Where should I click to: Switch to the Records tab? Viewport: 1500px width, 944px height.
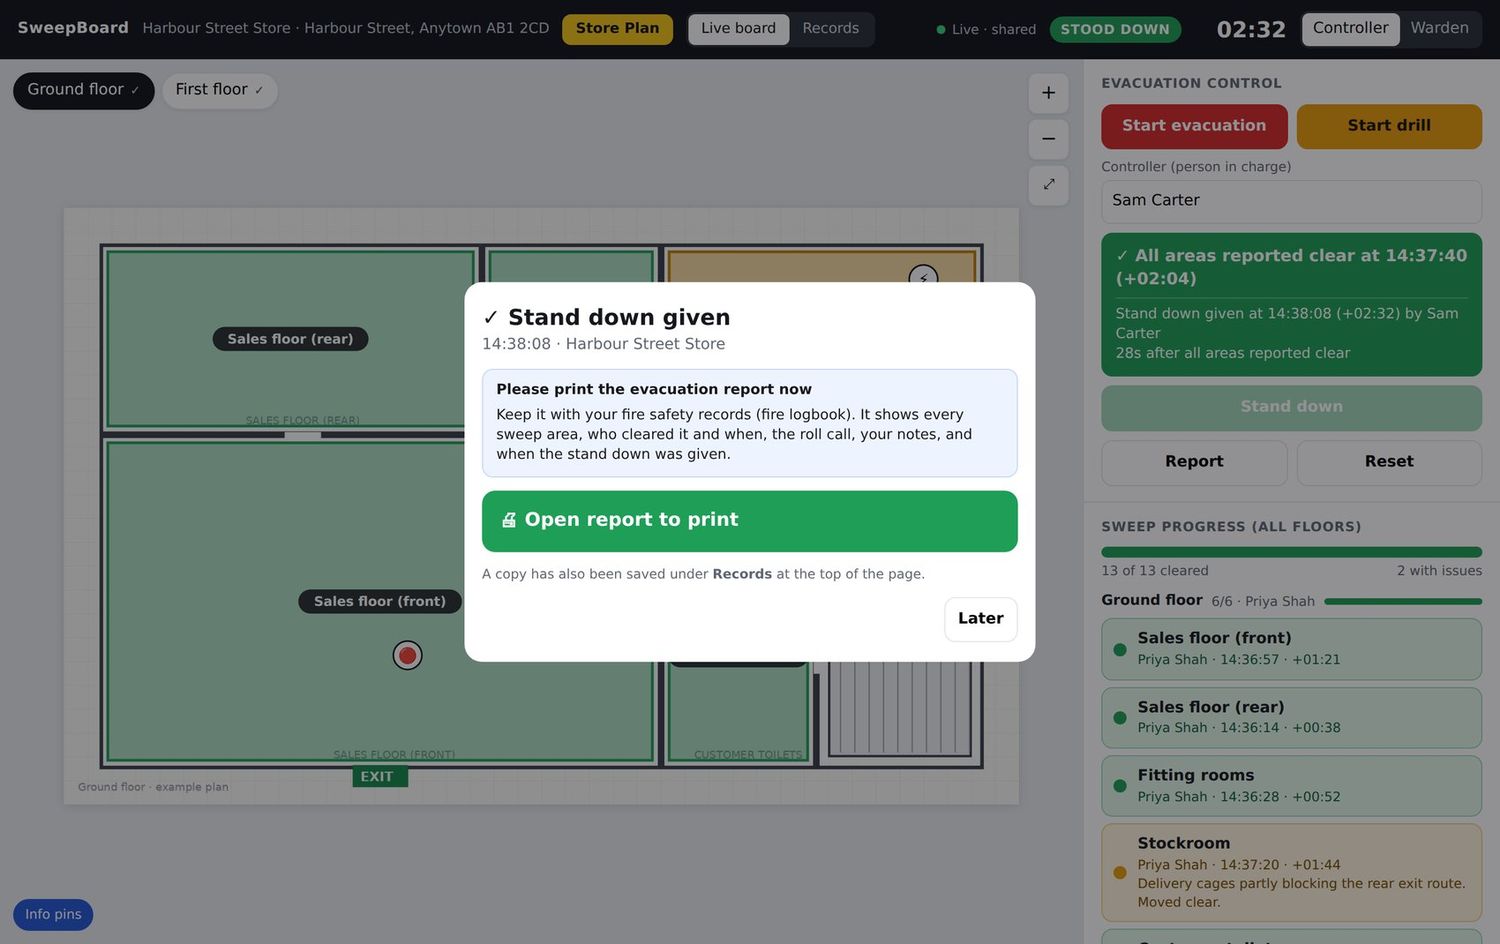pyautogui.click(x=830, y=29)
